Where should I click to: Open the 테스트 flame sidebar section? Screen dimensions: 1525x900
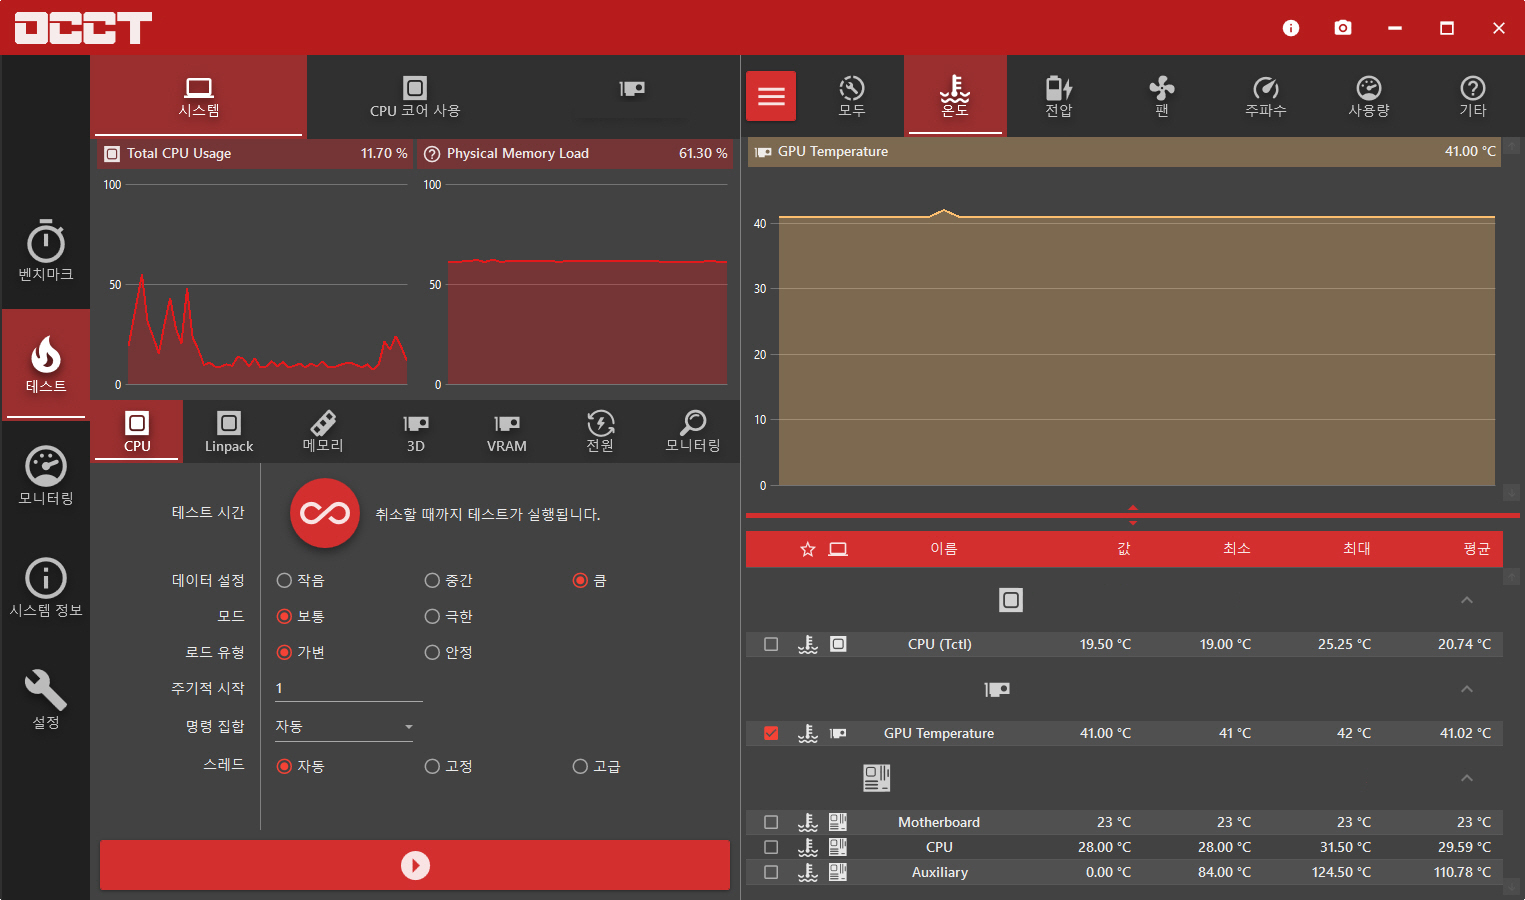46,364
